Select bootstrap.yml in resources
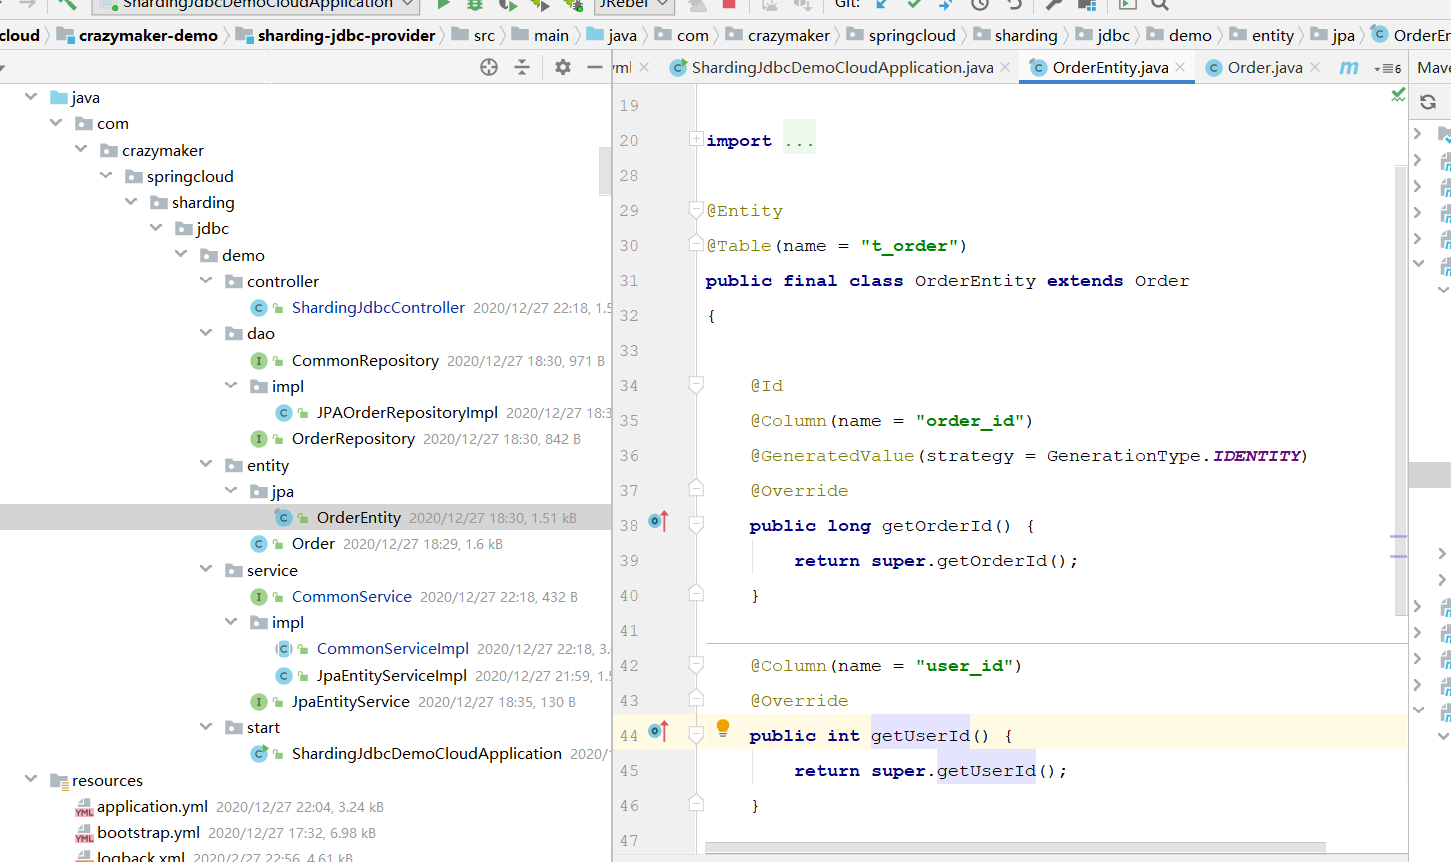The image size is (1451, 862). [x=148, y=832]
